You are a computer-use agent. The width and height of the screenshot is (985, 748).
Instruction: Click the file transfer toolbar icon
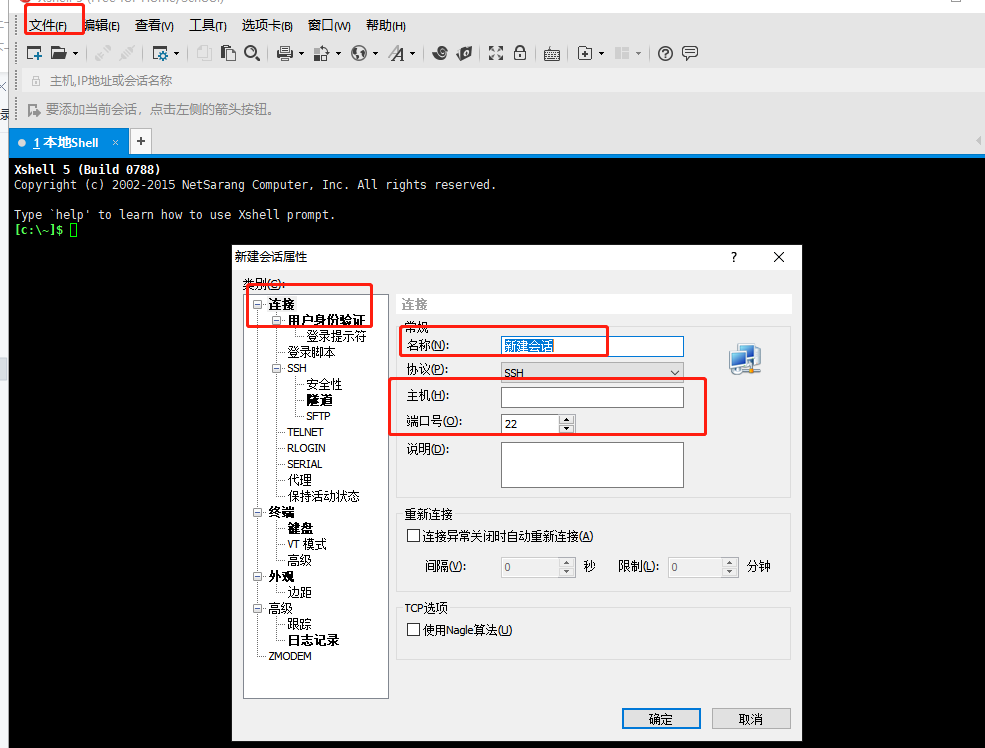[x=321, y=53]
